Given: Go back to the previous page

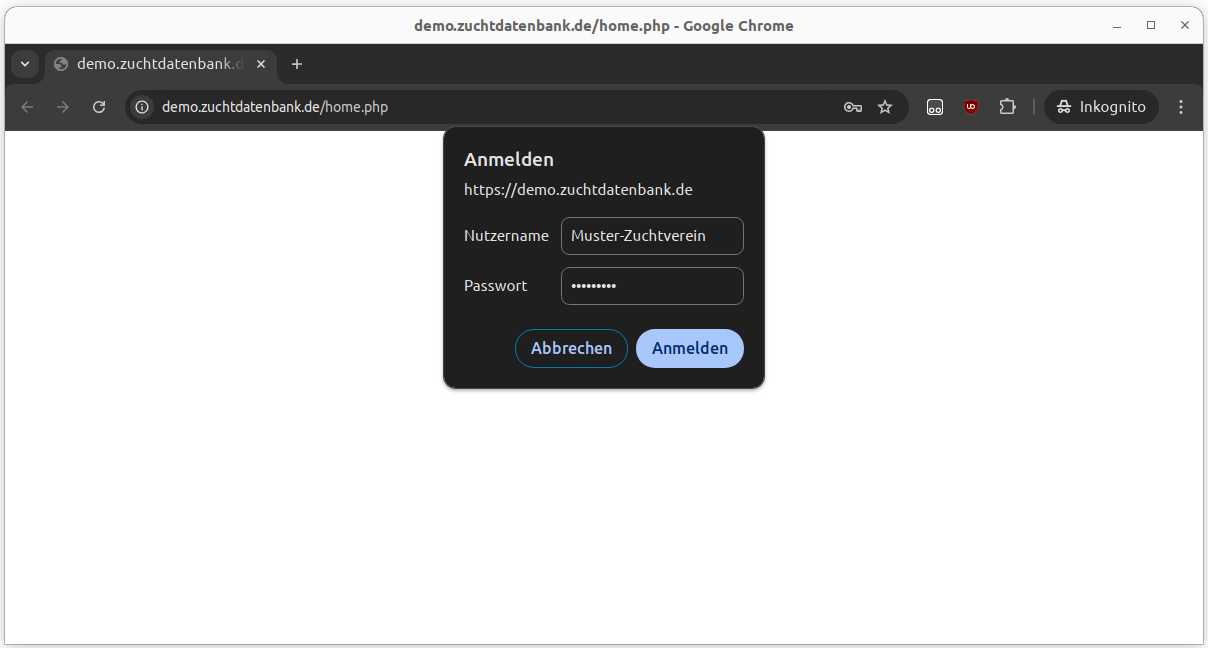Looking at the screenshot, I should [27, 107].
